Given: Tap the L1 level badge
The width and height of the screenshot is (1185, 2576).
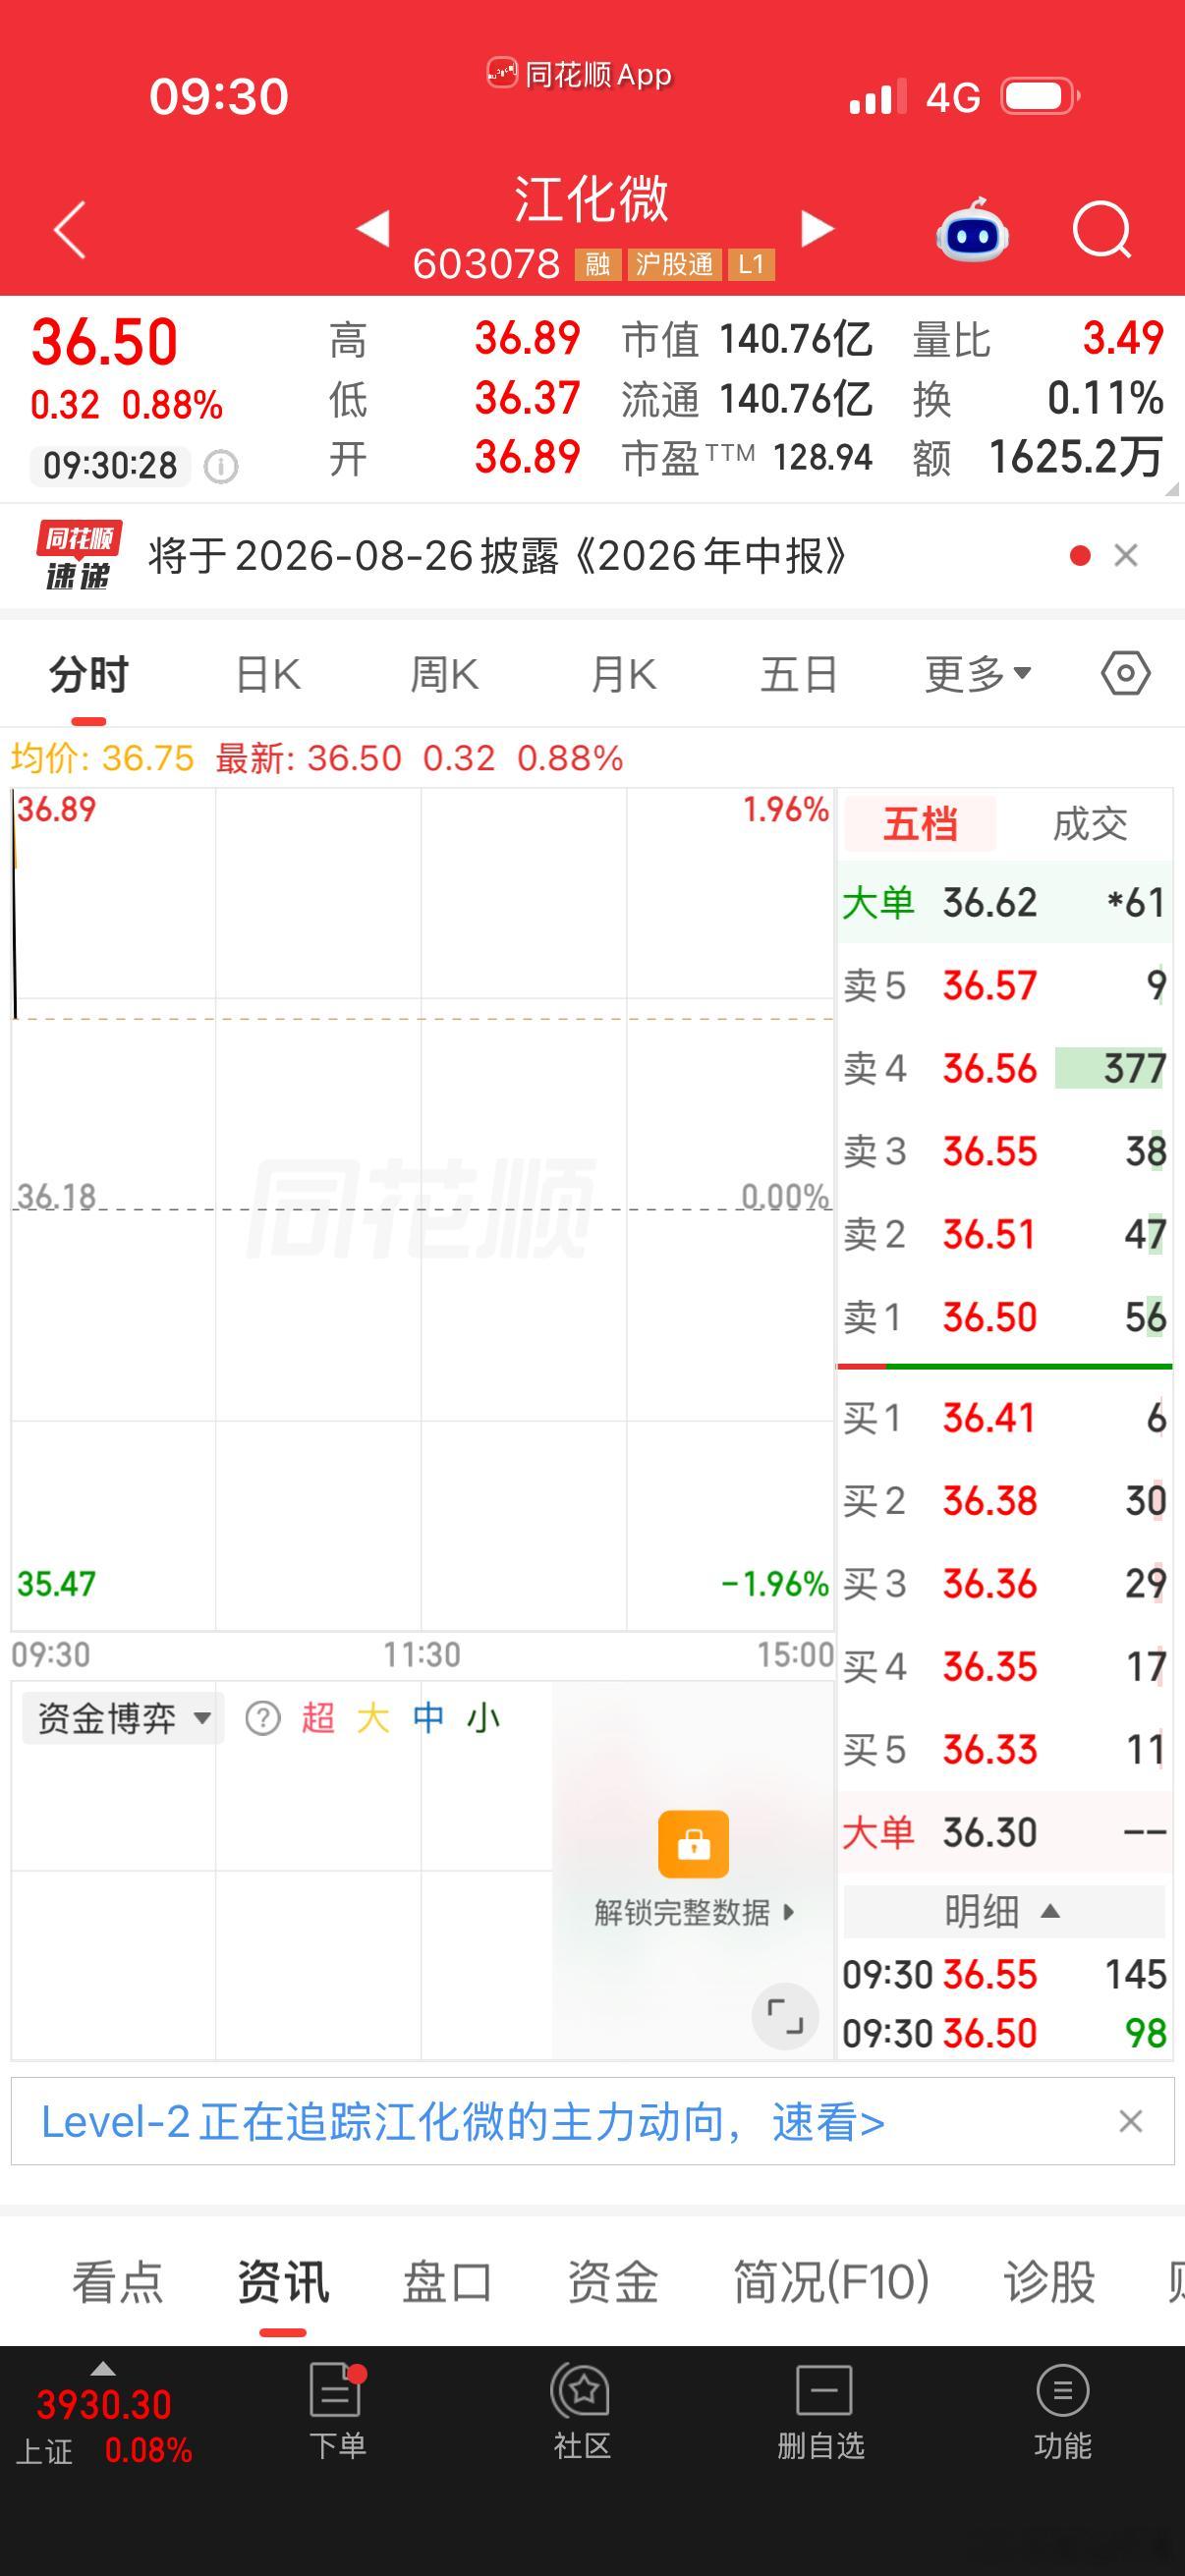Looking at the screenshot, I should pyautogui.click(x=751, y=264).
